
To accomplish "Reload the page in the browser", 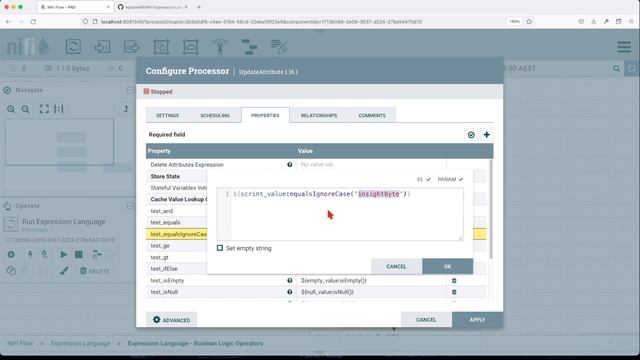I will [33, 22].
